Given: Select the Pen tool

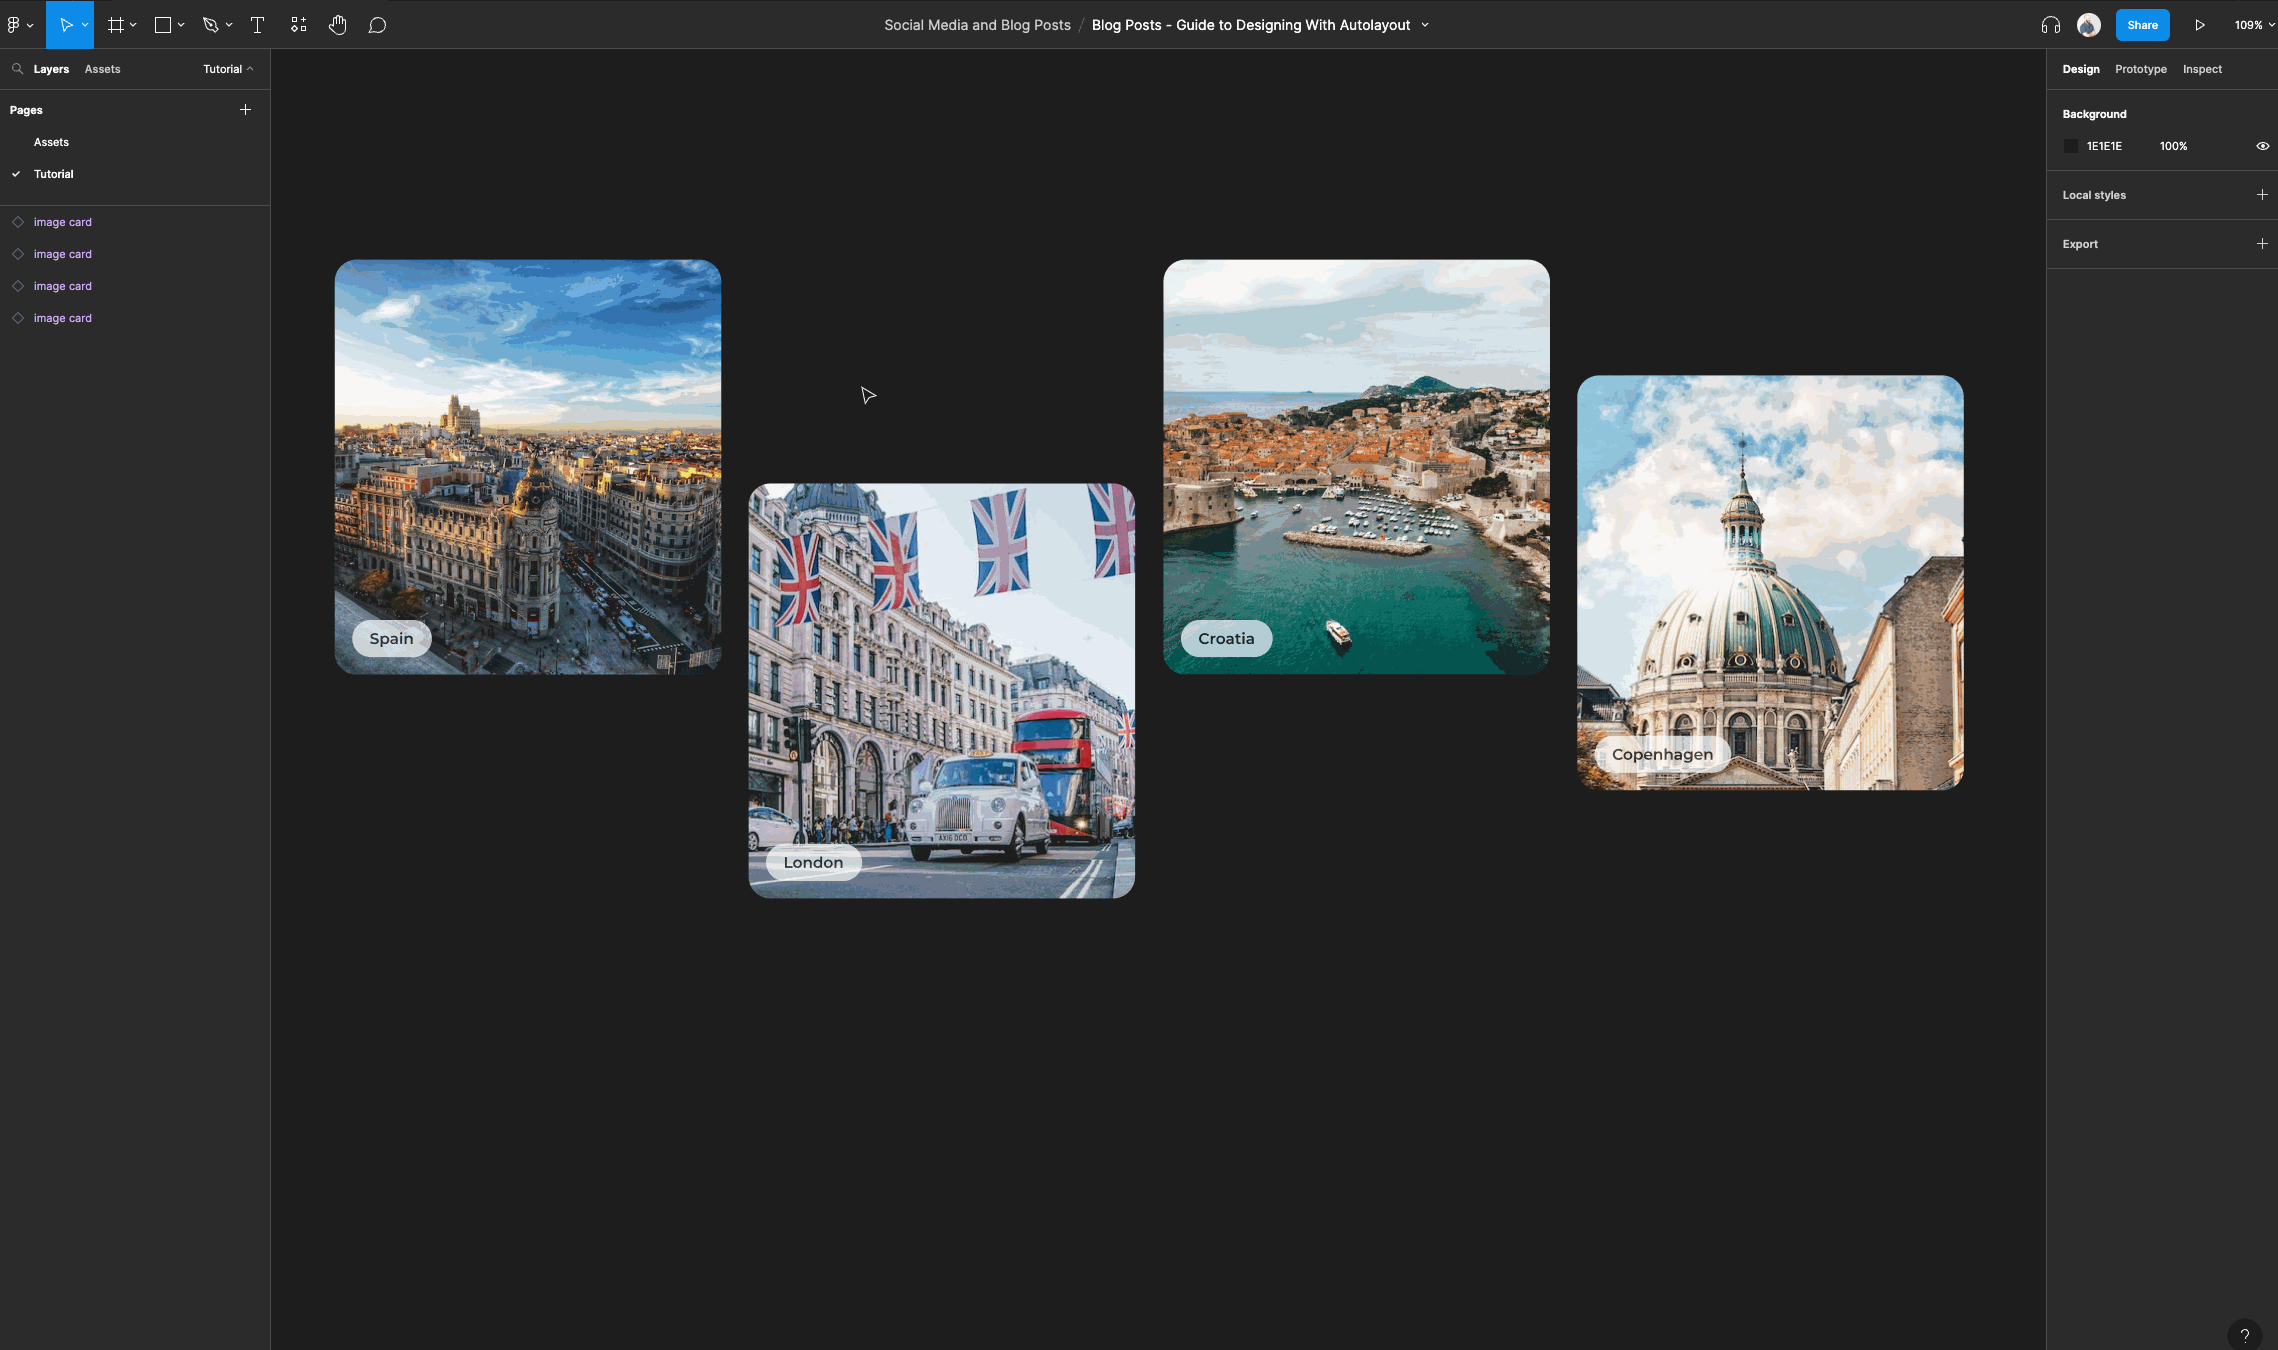Looking at the screenshot, I should [210, 25].
